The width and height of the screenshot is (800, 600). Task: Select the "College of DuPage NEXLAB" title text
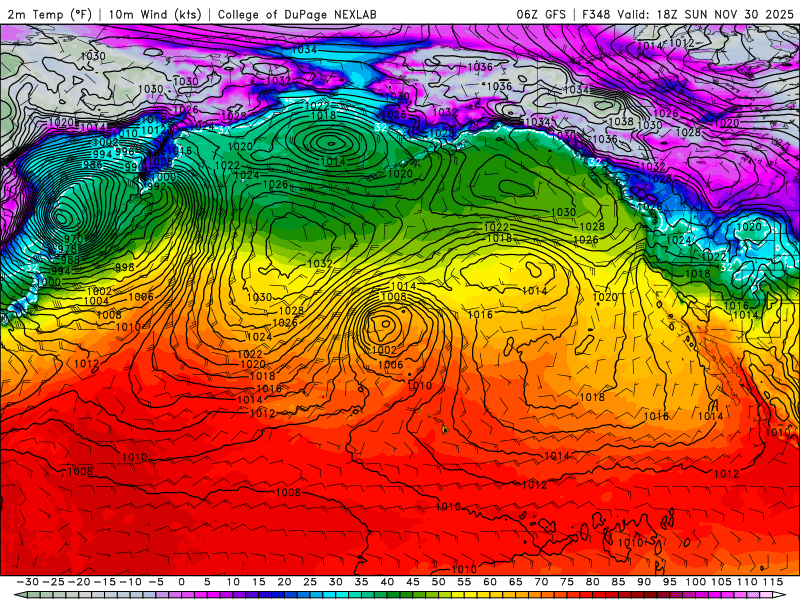[297, 14]
